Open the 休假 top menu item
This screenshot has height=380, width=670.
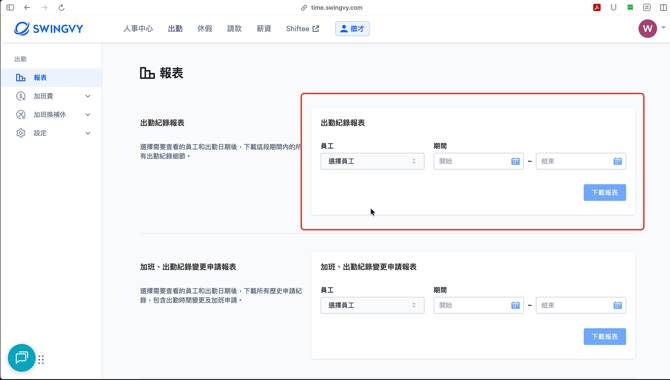coord(205,29)
